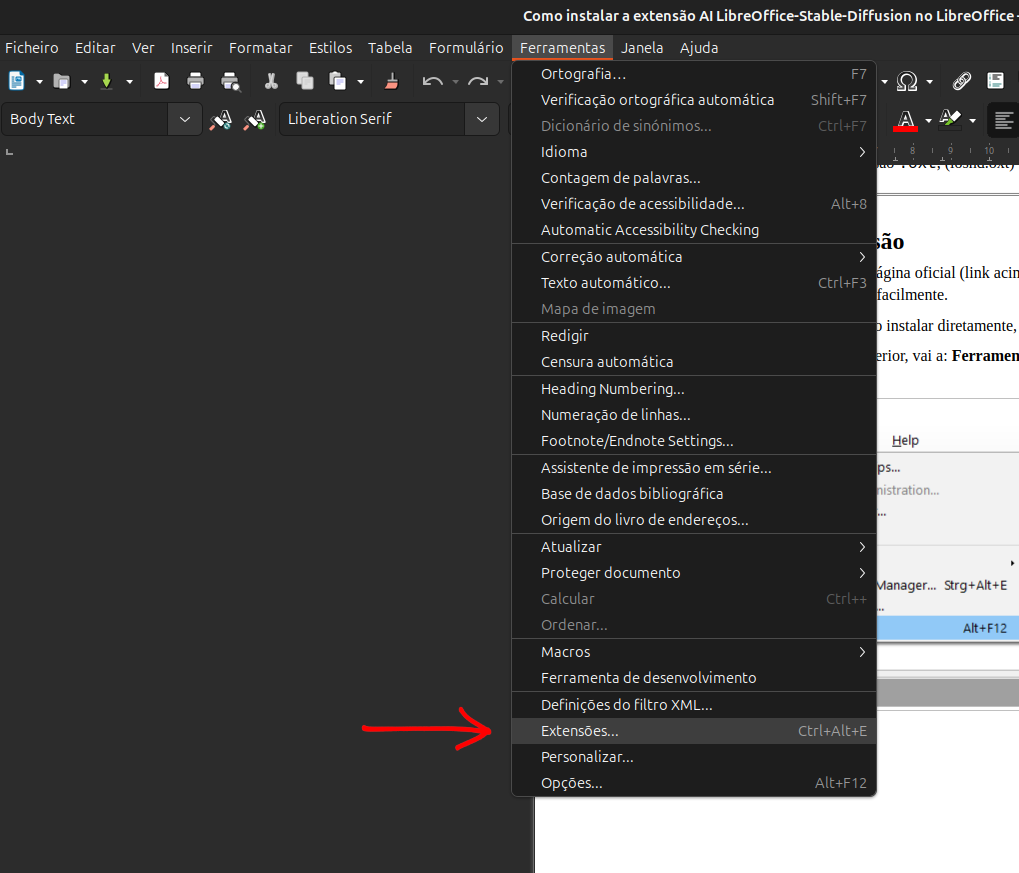1019x873 pixels.
Task: Open the Formatar menu
Action: (x=260, y=48)
